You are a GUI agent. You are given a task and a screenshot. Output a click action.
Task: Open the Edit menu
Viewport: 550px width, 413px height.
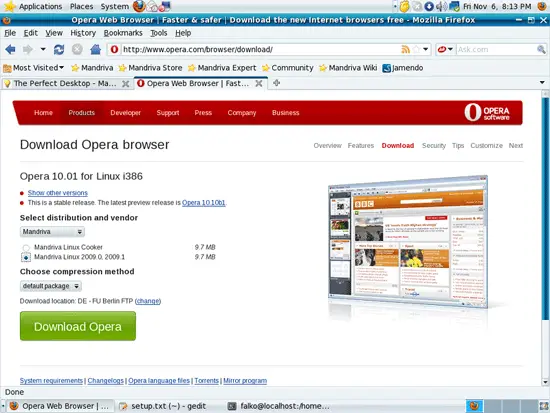31,33
